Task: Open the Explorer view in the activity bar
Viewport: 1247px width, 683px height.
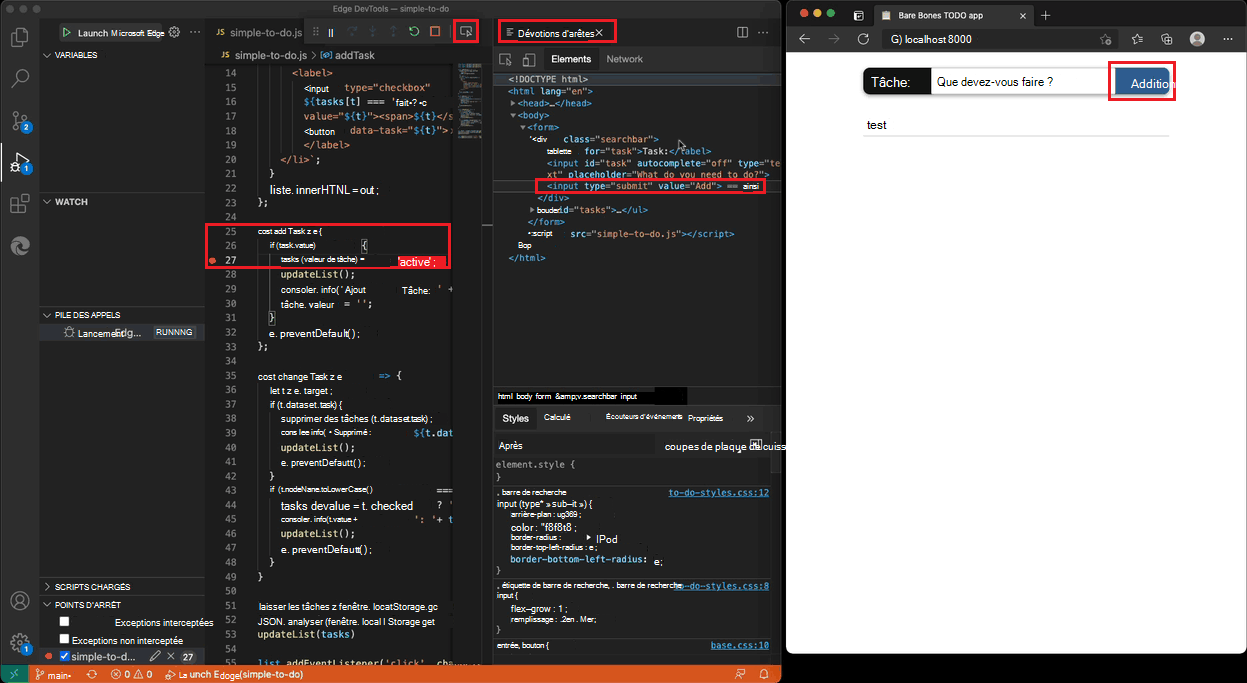Action: click(19, 37)
